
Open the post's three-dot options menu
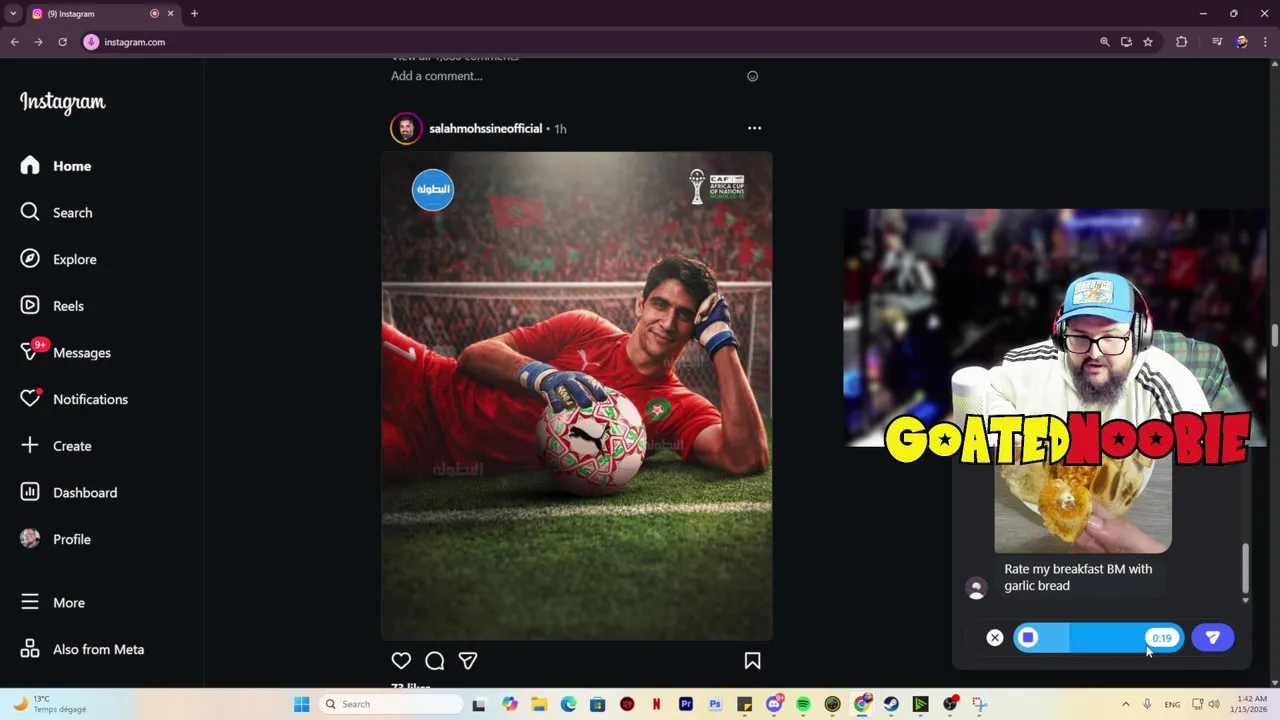(754, 128)
